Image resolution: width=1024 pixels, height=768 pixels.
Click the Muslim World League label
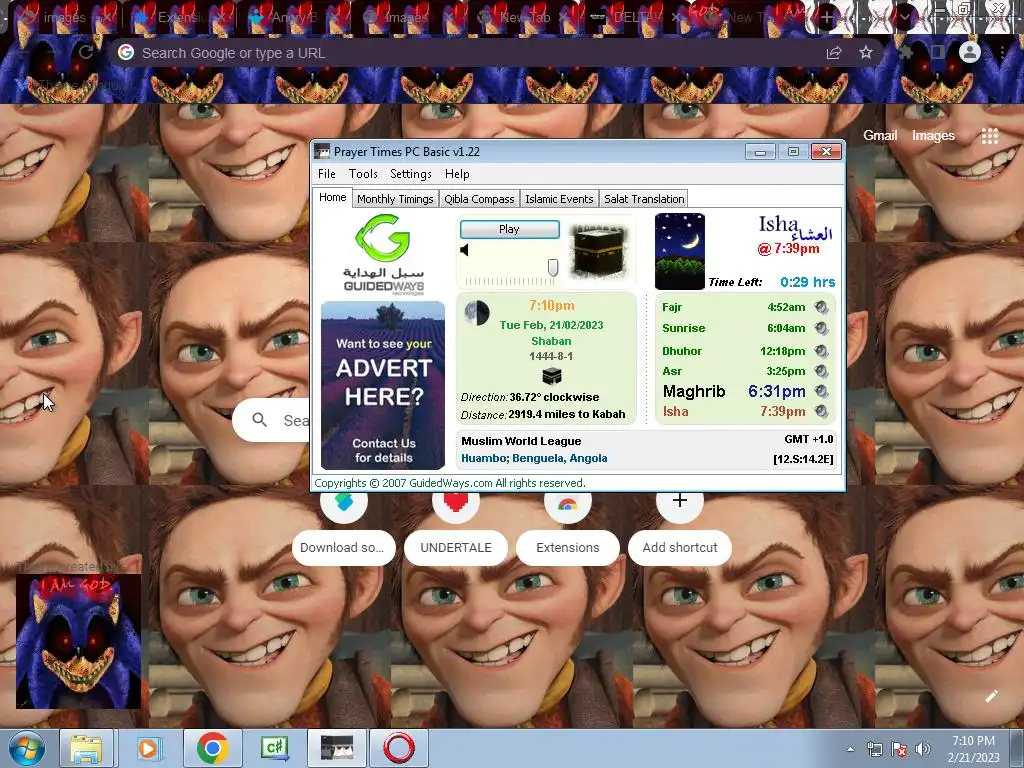[521, 441]
